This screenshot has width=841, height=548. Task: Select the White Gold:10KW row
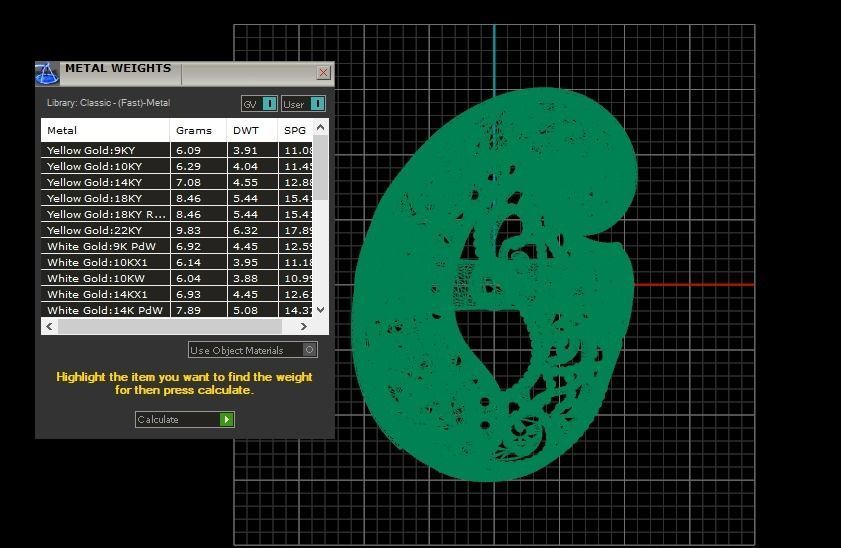tap(177, 278)
